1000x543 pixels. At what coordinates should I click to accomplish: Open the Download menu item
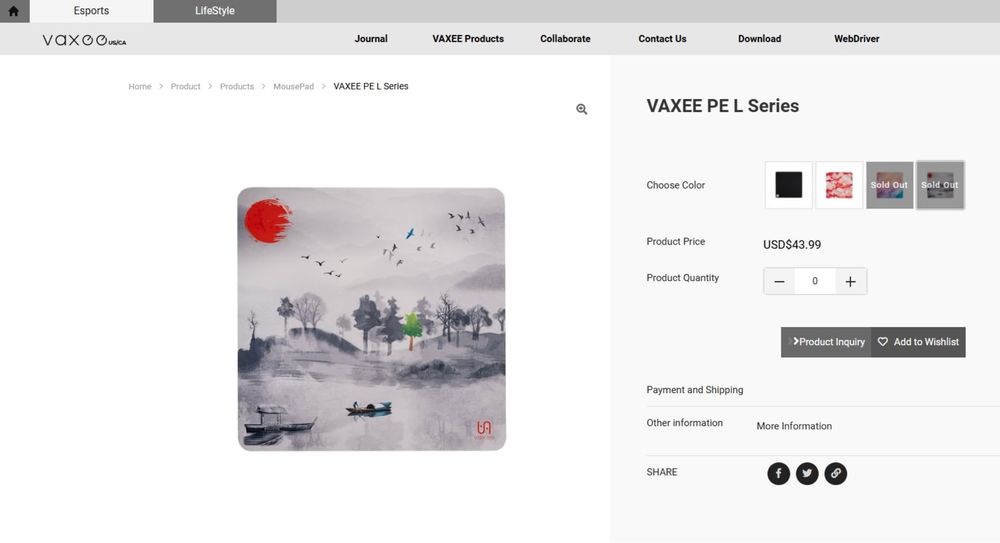click(760, 39)
